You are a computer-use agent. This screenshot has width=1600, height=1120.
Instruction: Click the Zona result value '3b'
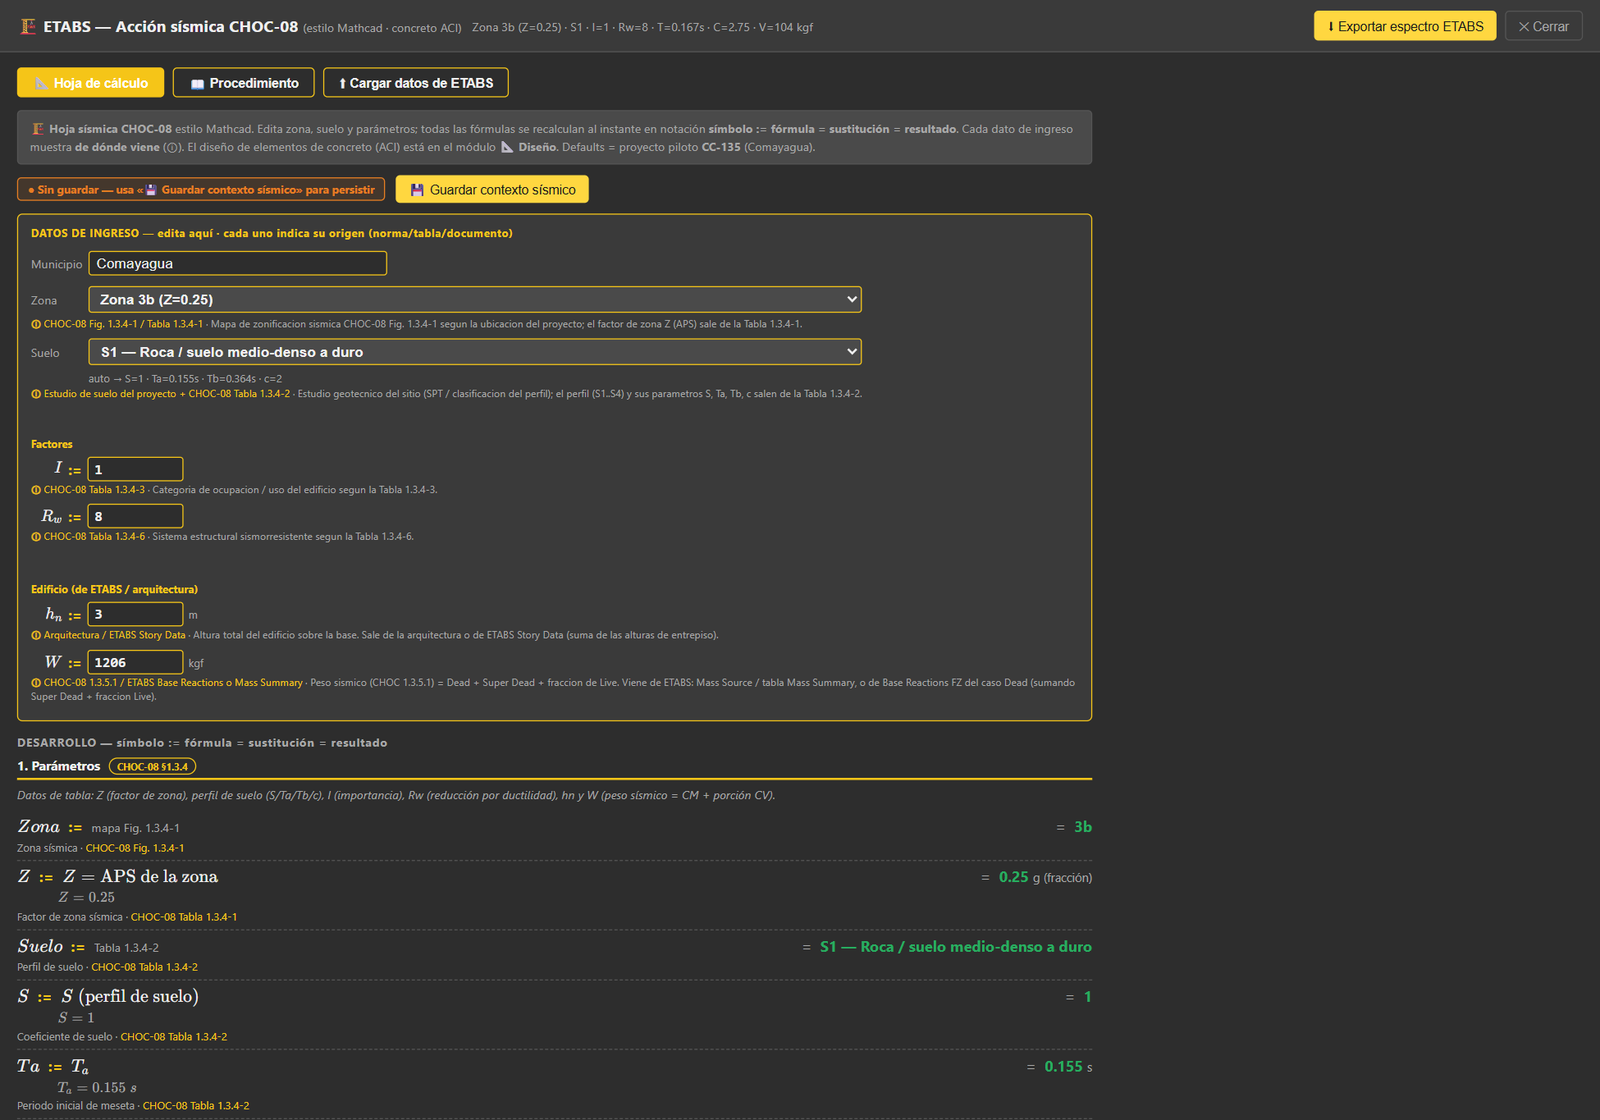click(1083, 827)
